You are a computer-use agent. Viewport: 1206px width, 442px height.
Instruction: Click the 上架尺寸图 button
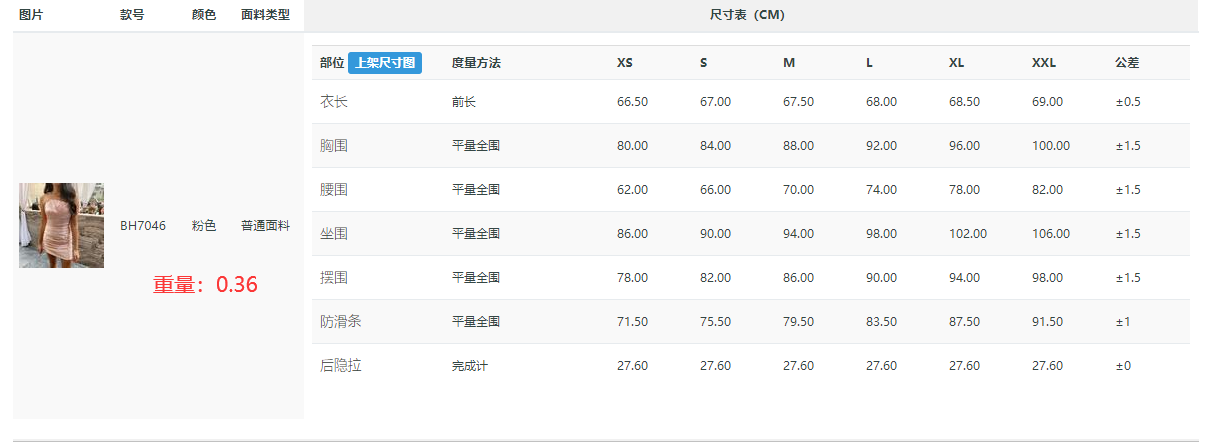point(385,63)
